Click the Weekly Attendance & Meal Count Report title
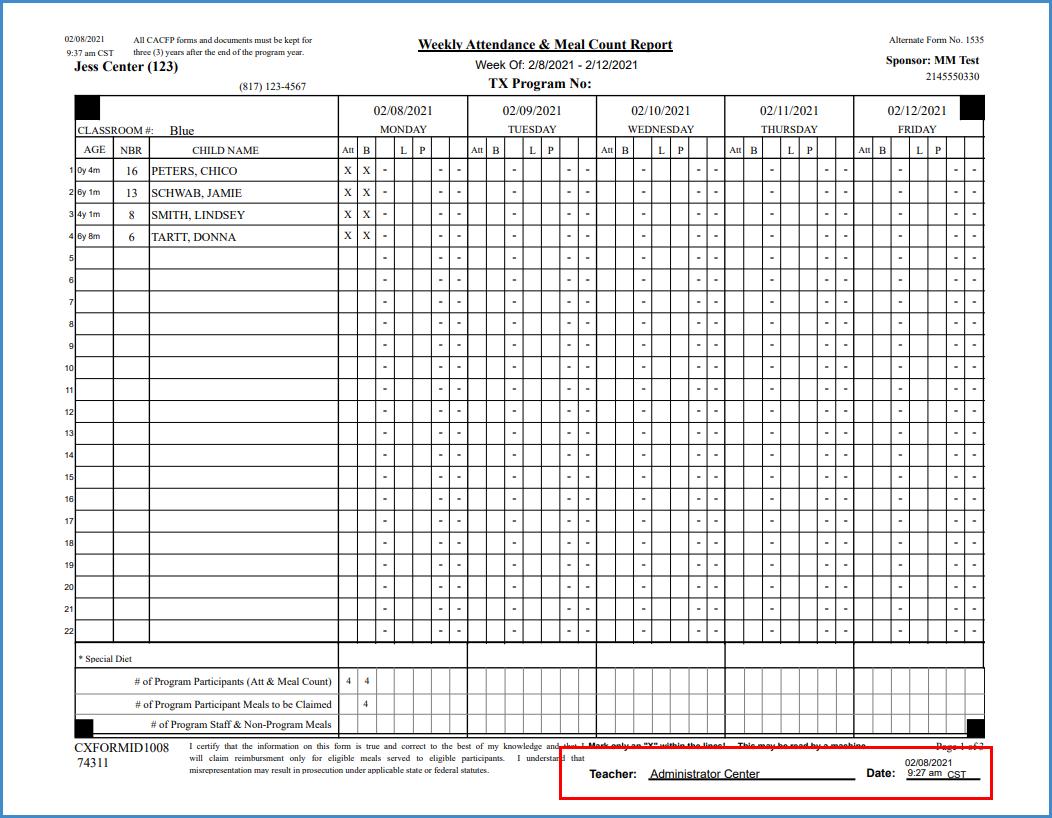The height and width of the screenshot is (818, 1052). click(545, 44)
